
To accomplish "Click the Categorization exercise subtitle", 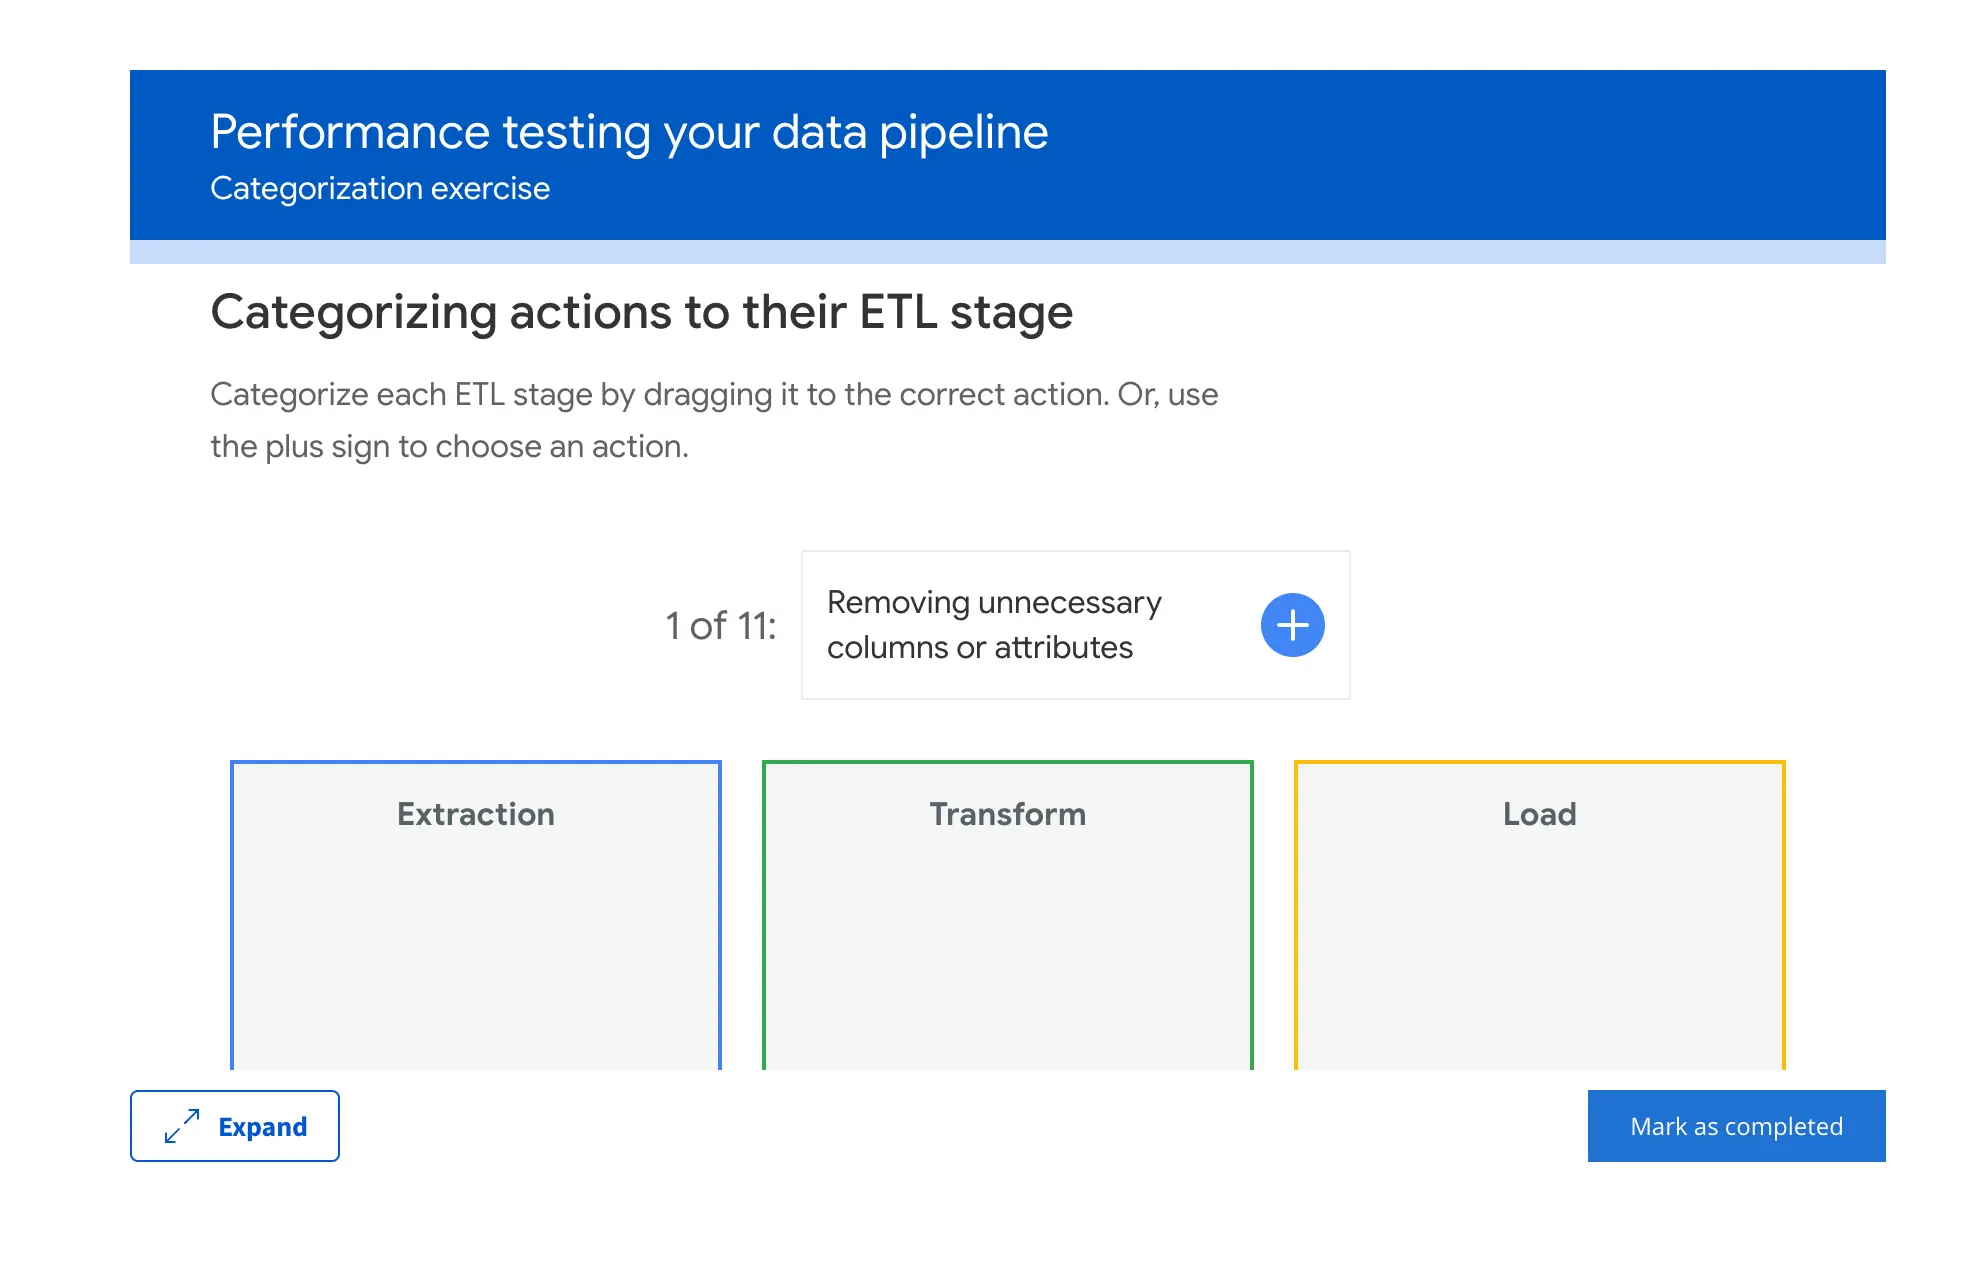I will (x=380, y=188).
